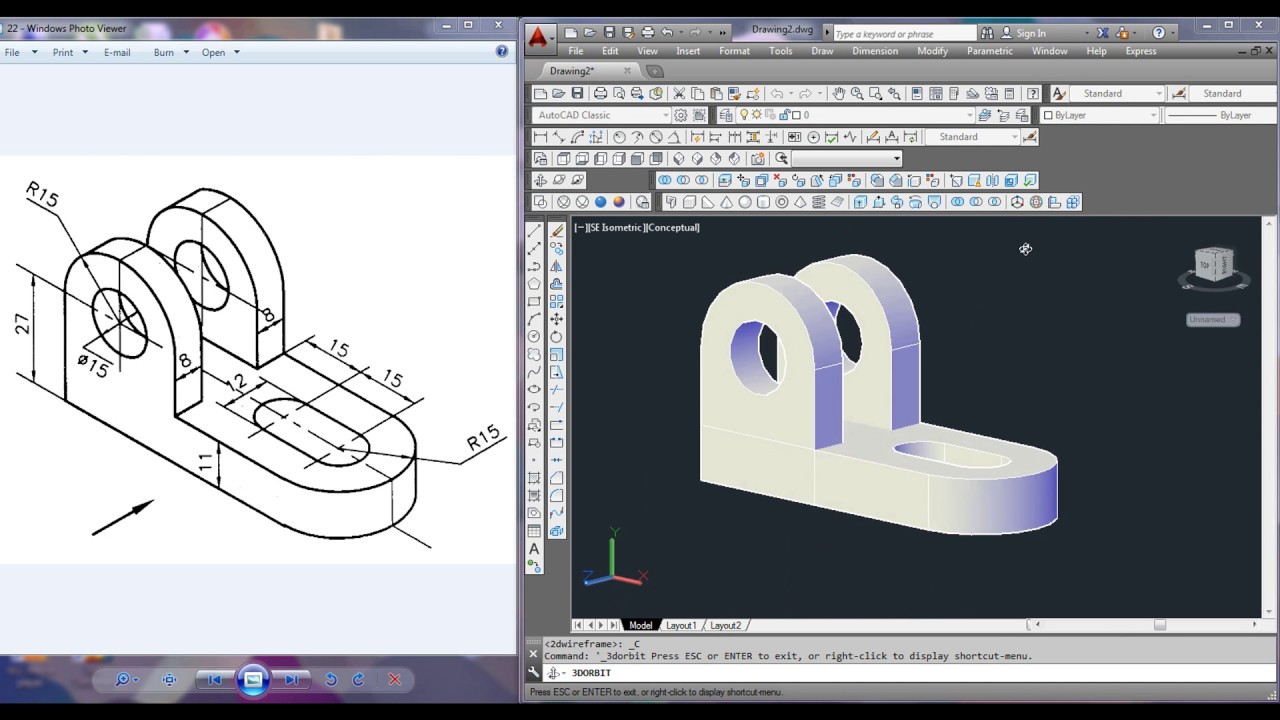The image size is (1280, 720).
Task: Click E-mail in Photo Viewer toolbar
Action: [x=117, y=52]
